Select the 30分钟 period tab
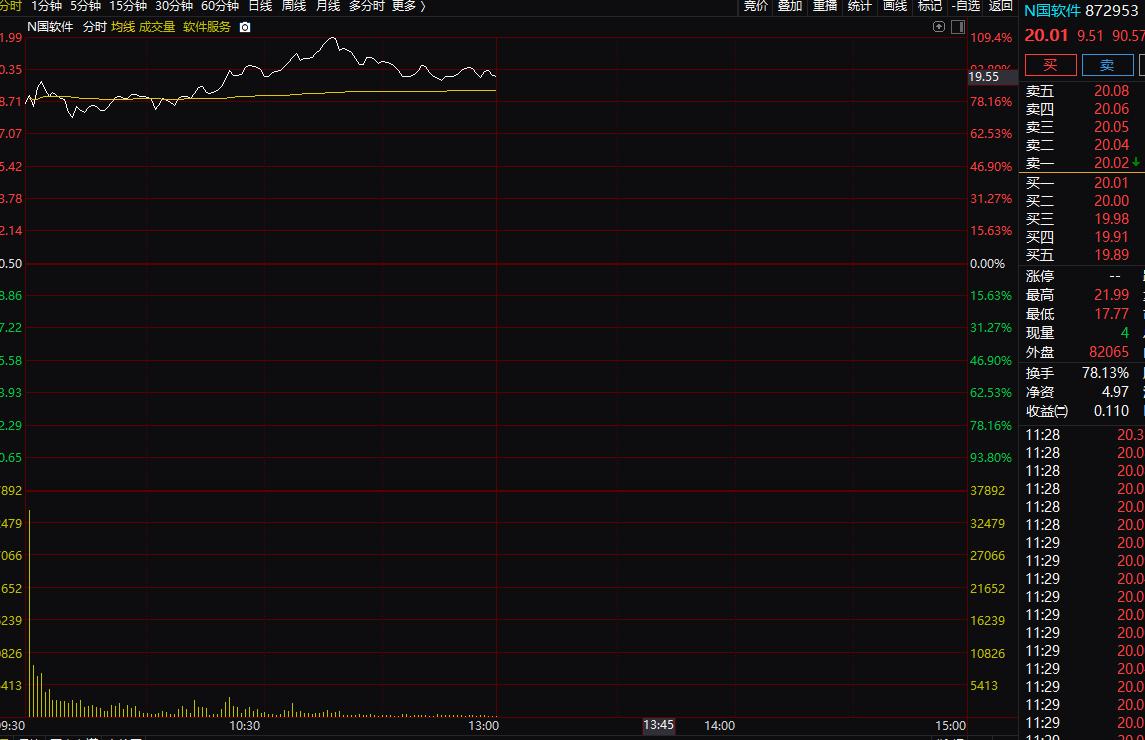The image size is (1145, 740). click(174, 6)
